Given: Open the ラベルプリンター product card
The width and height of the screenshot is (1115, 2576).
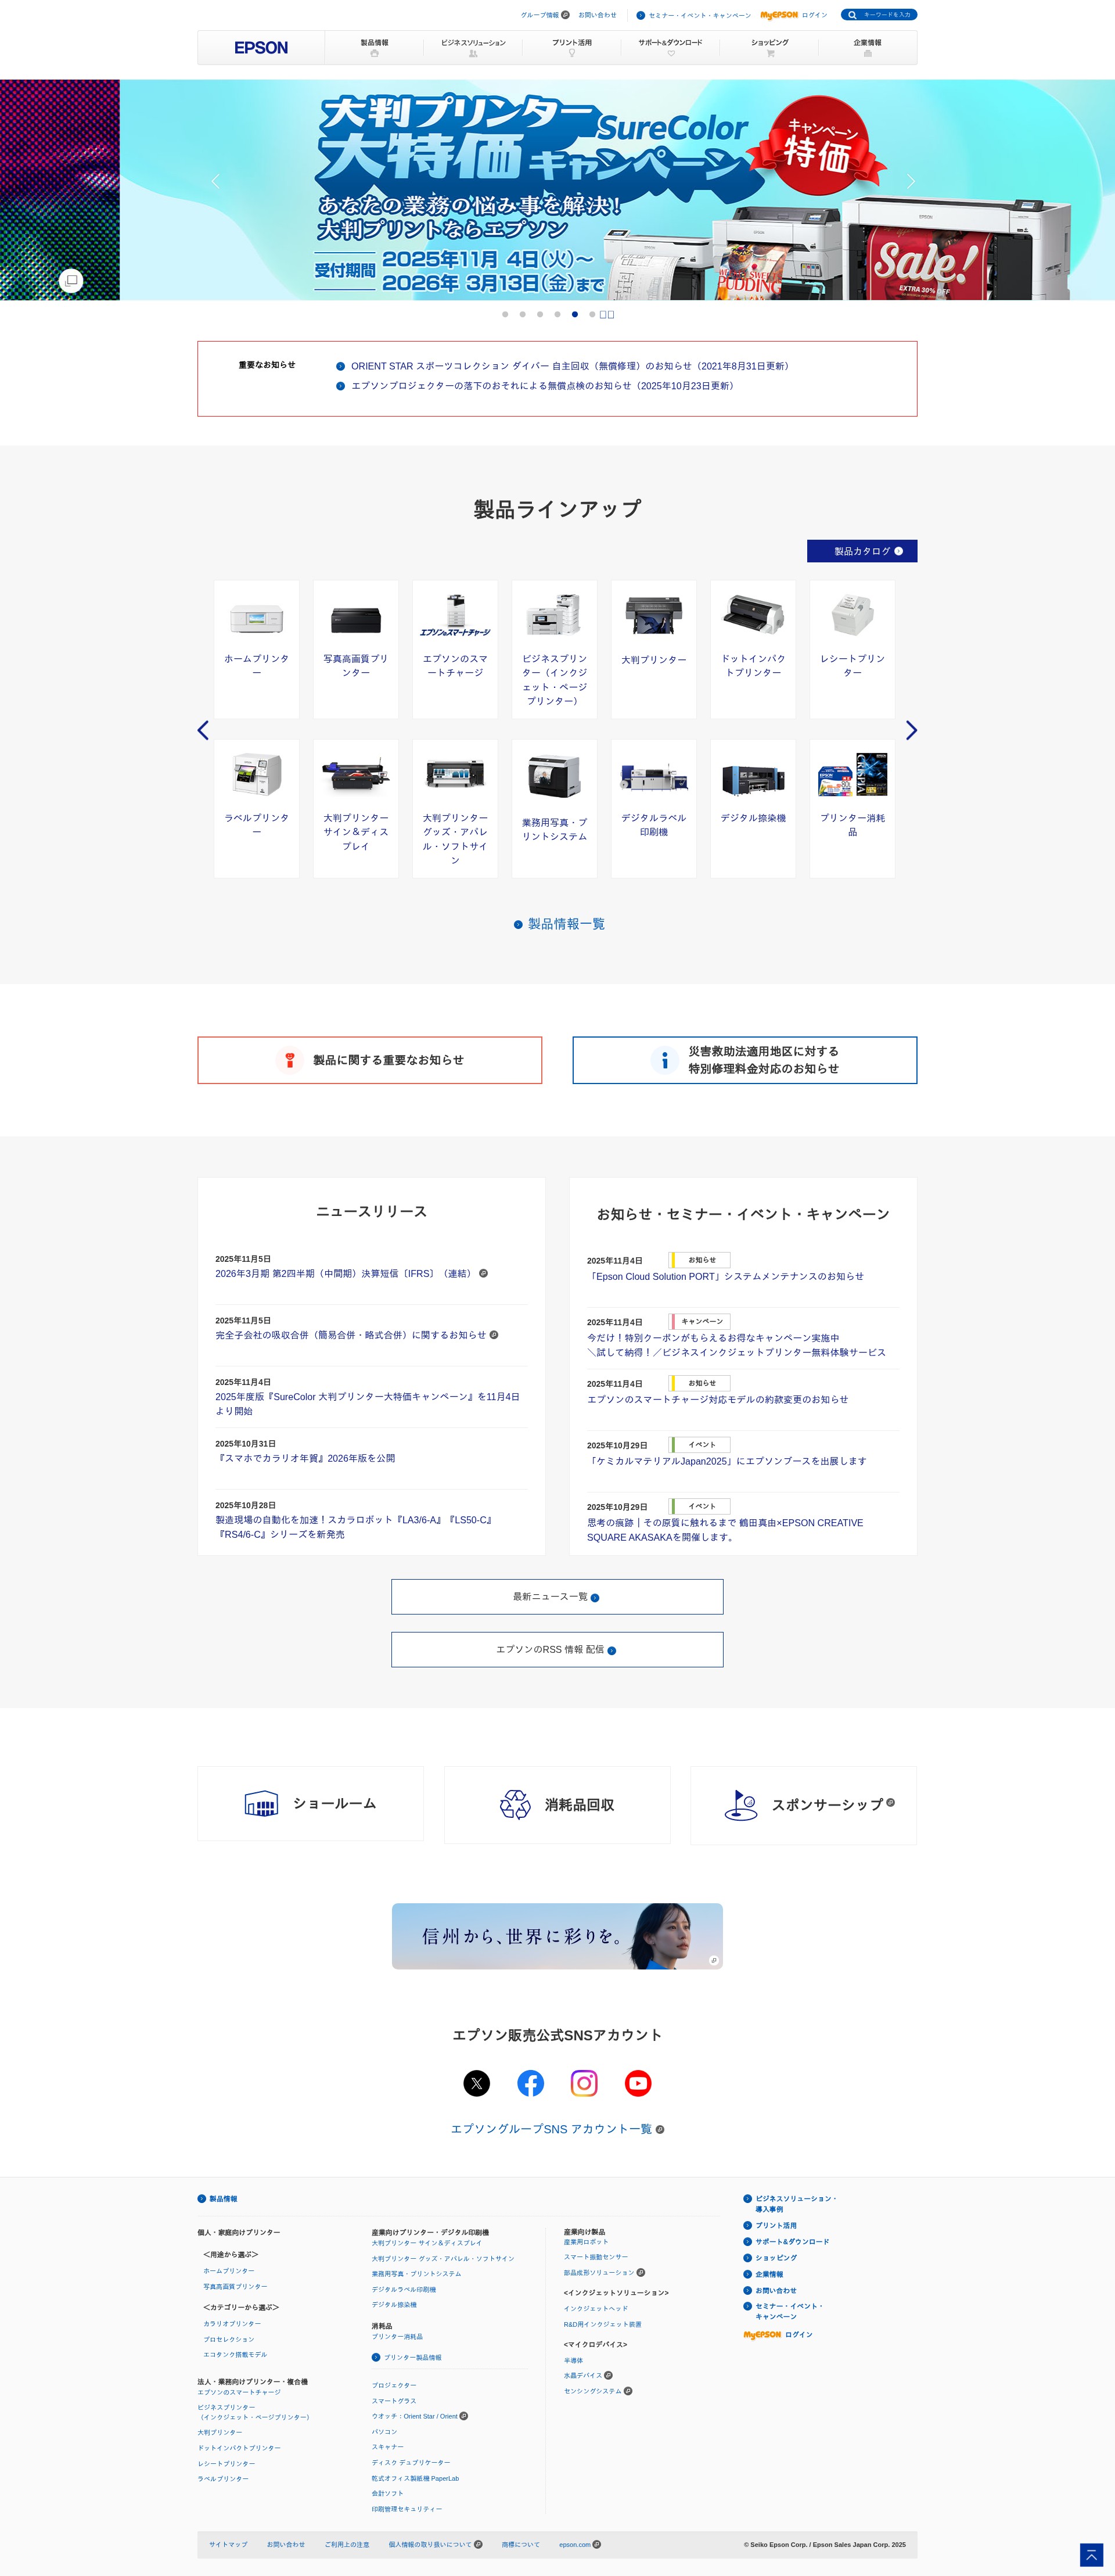Looking at the screenshot, I should tap(256, 808).
